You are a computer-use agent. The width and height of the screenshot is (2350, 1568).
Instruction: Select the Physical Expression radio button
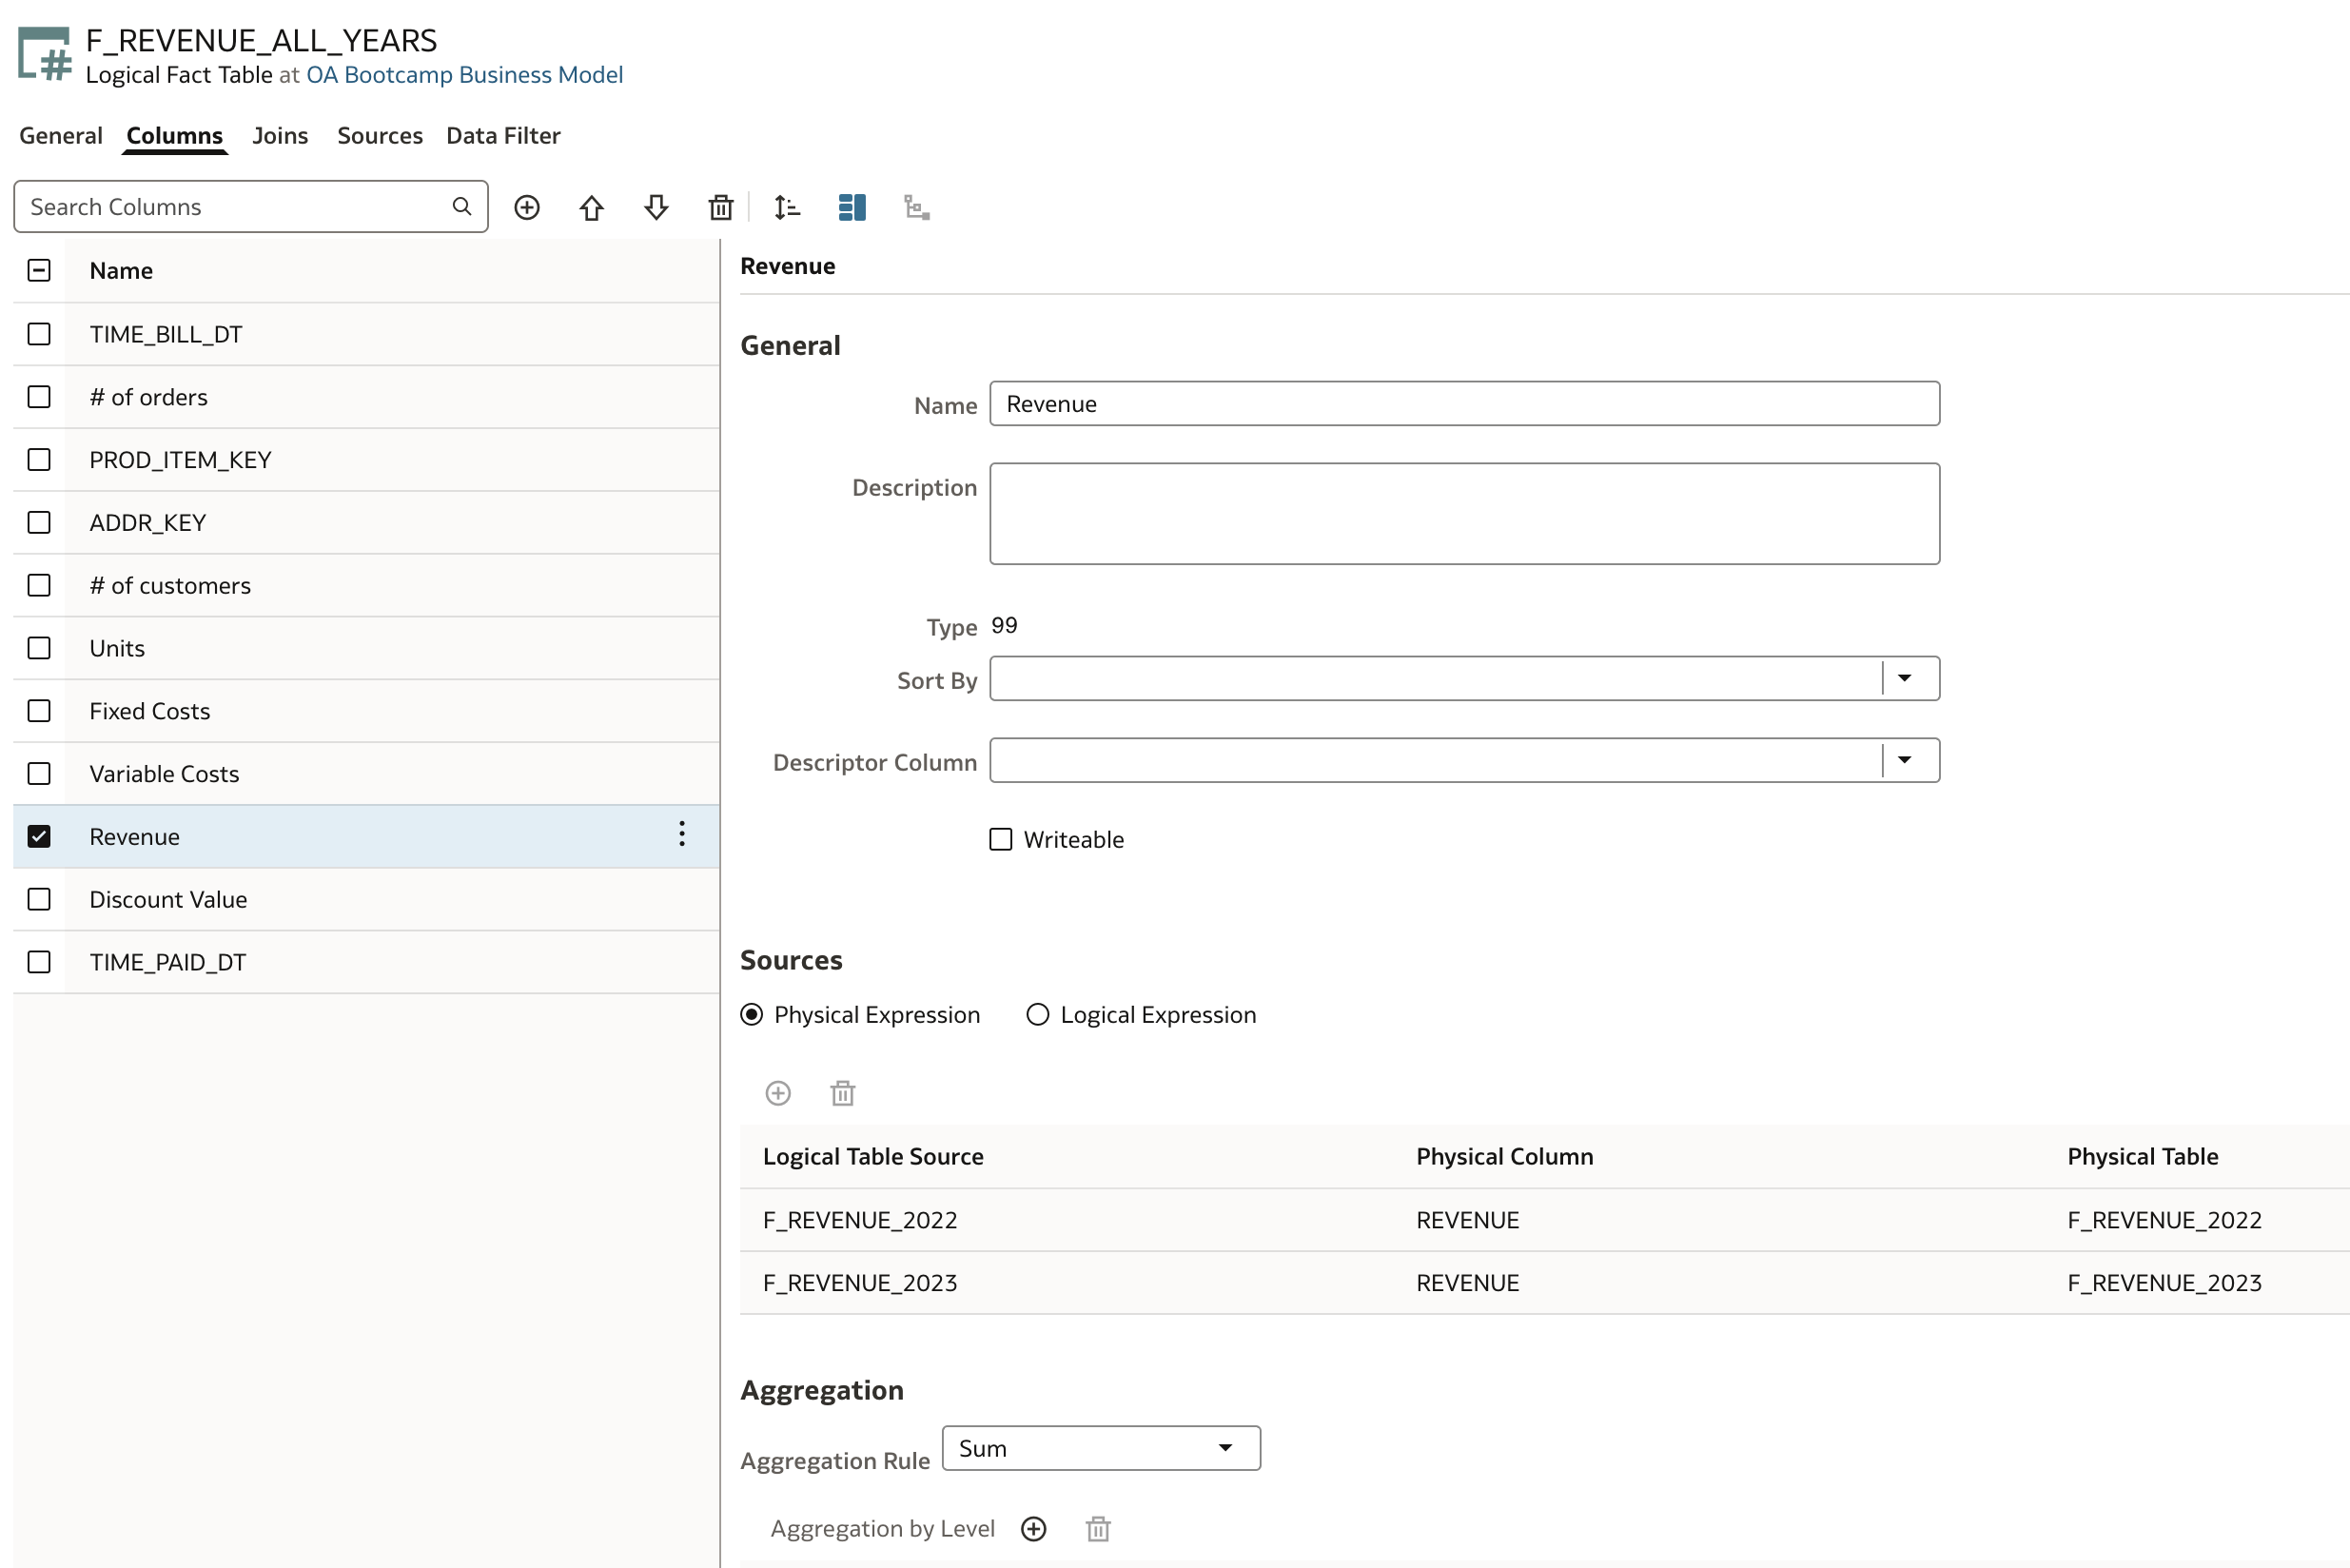coord(752,1015)
